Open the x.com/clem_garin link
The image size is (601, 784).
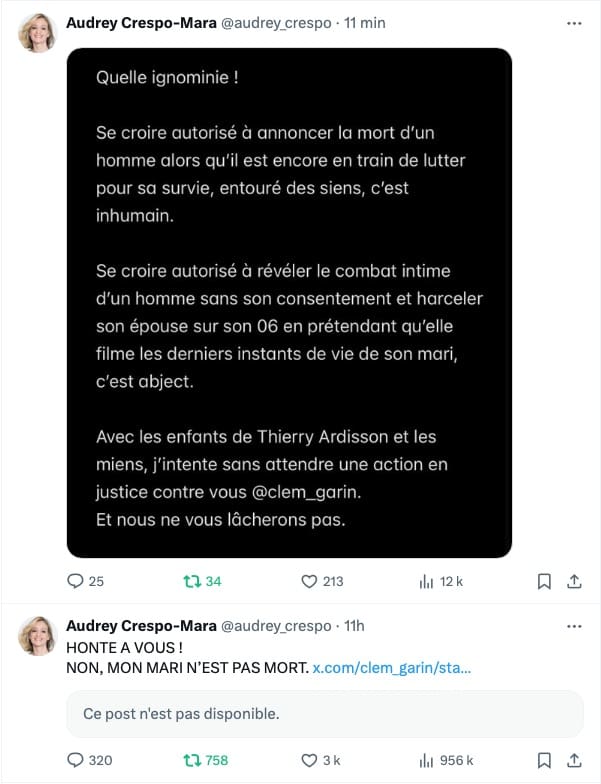click(x=391, y=667)
